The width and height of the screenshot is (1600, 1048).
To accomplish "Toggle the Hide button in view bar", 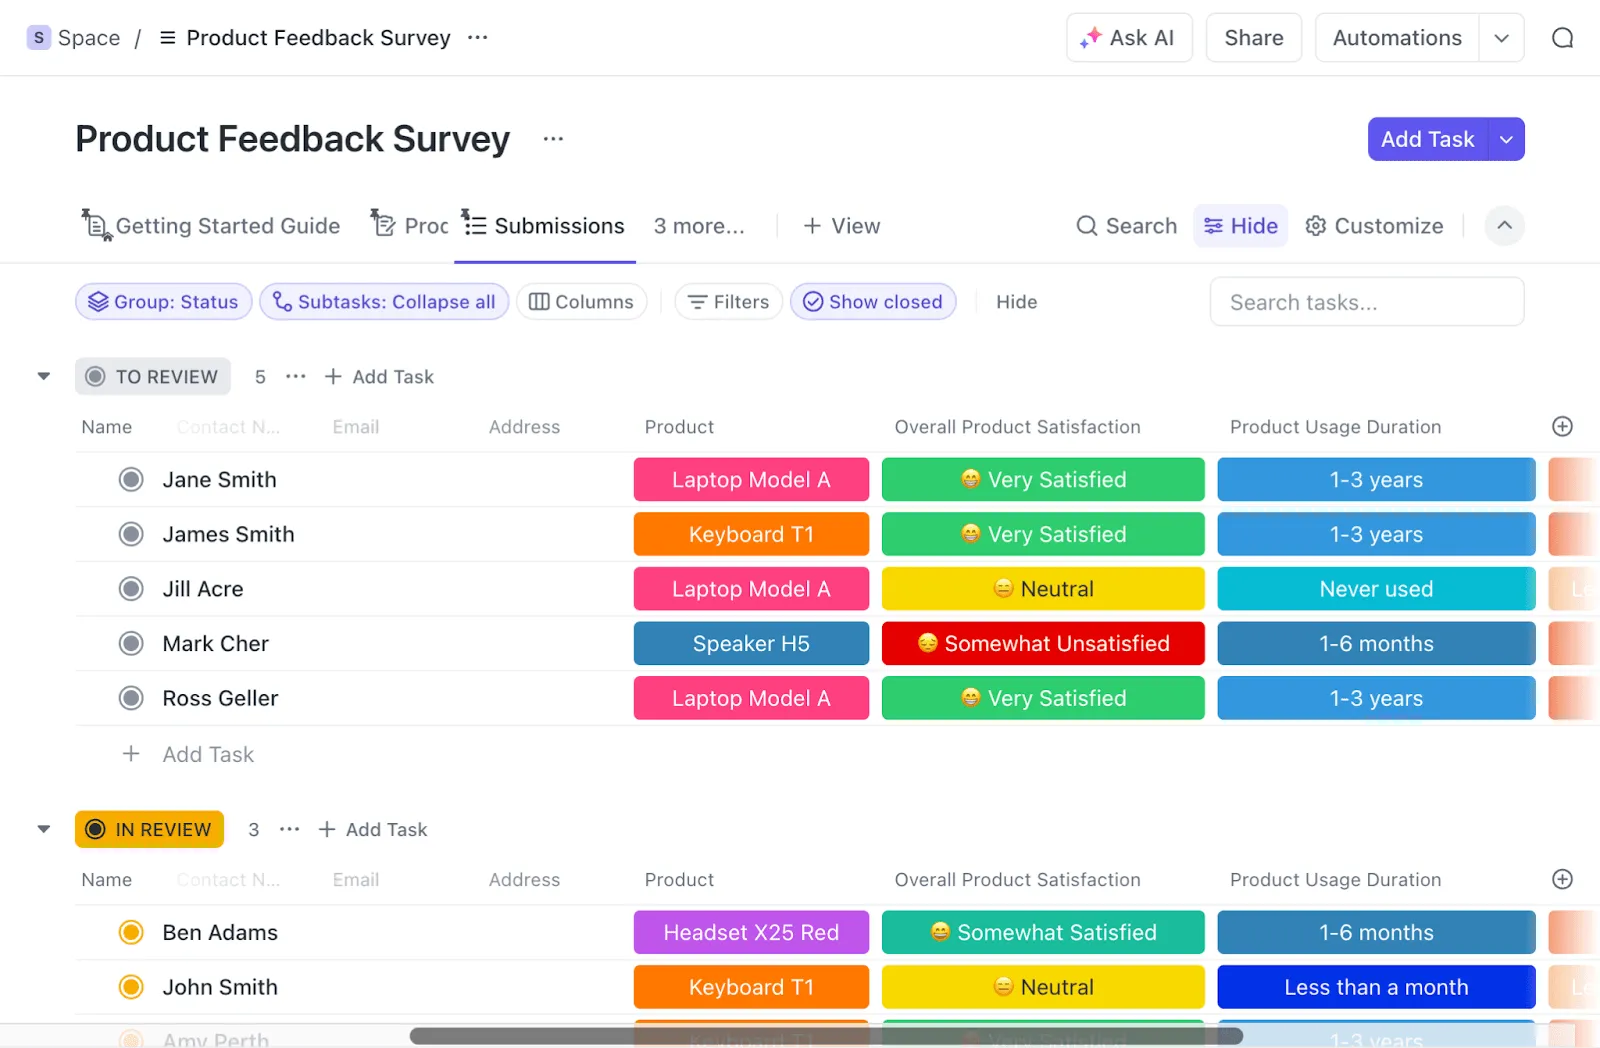I will (1240, 226).
